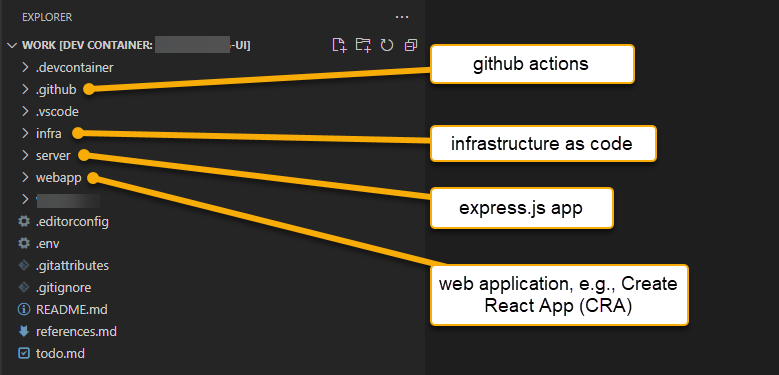The height and width of the screenshot is (375, 779).
Task: Expand the .devcontainer folder chevron
Action: pos(25,67)
